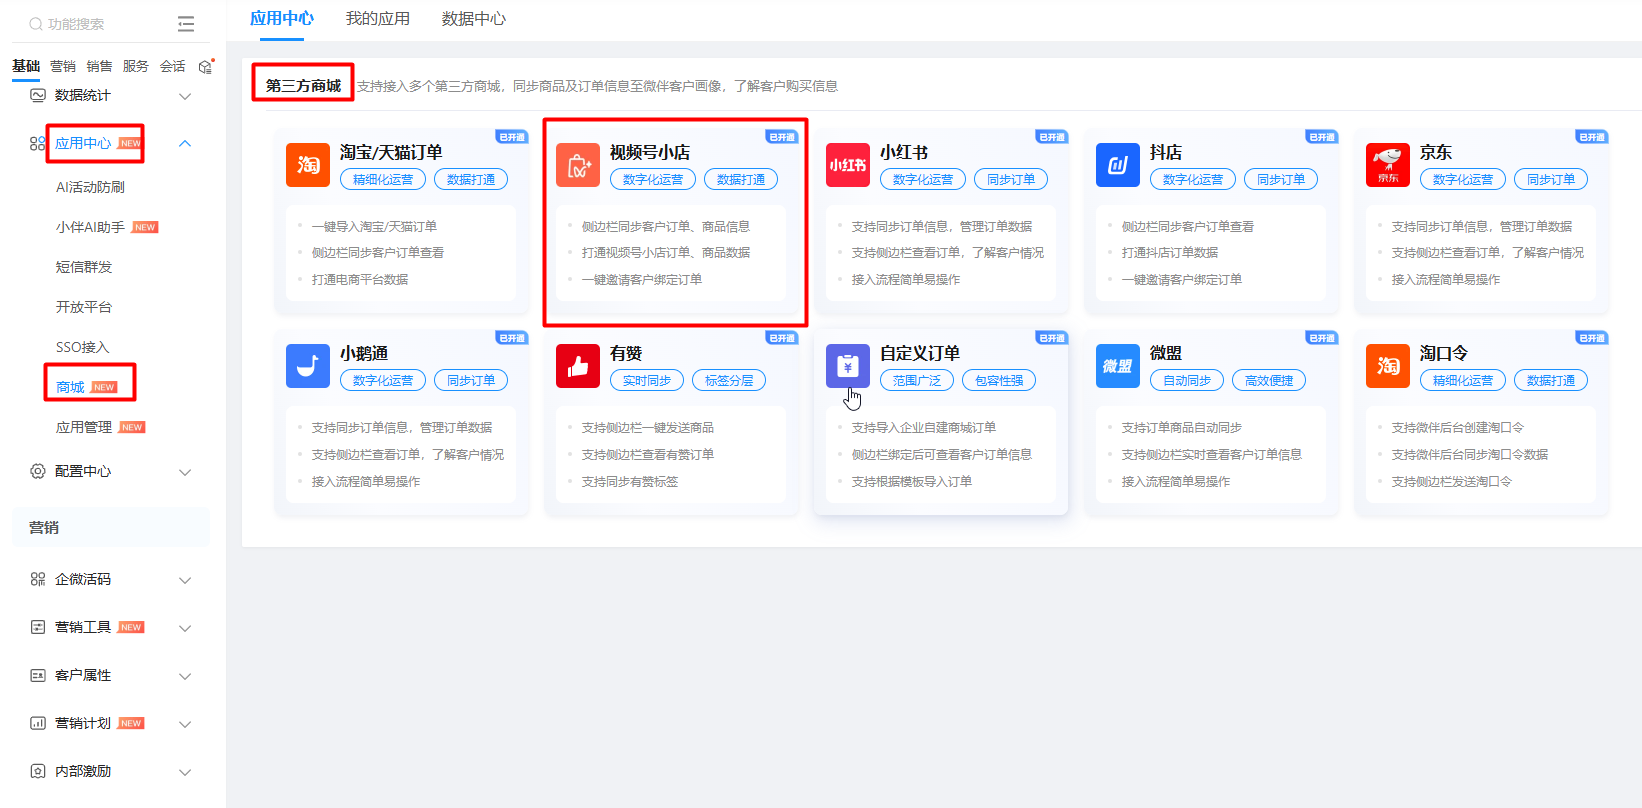Click the 视频号小店 shop icon
Image resolution: width=1642 pixels, height=808 pixels.
tap(578, 165)
